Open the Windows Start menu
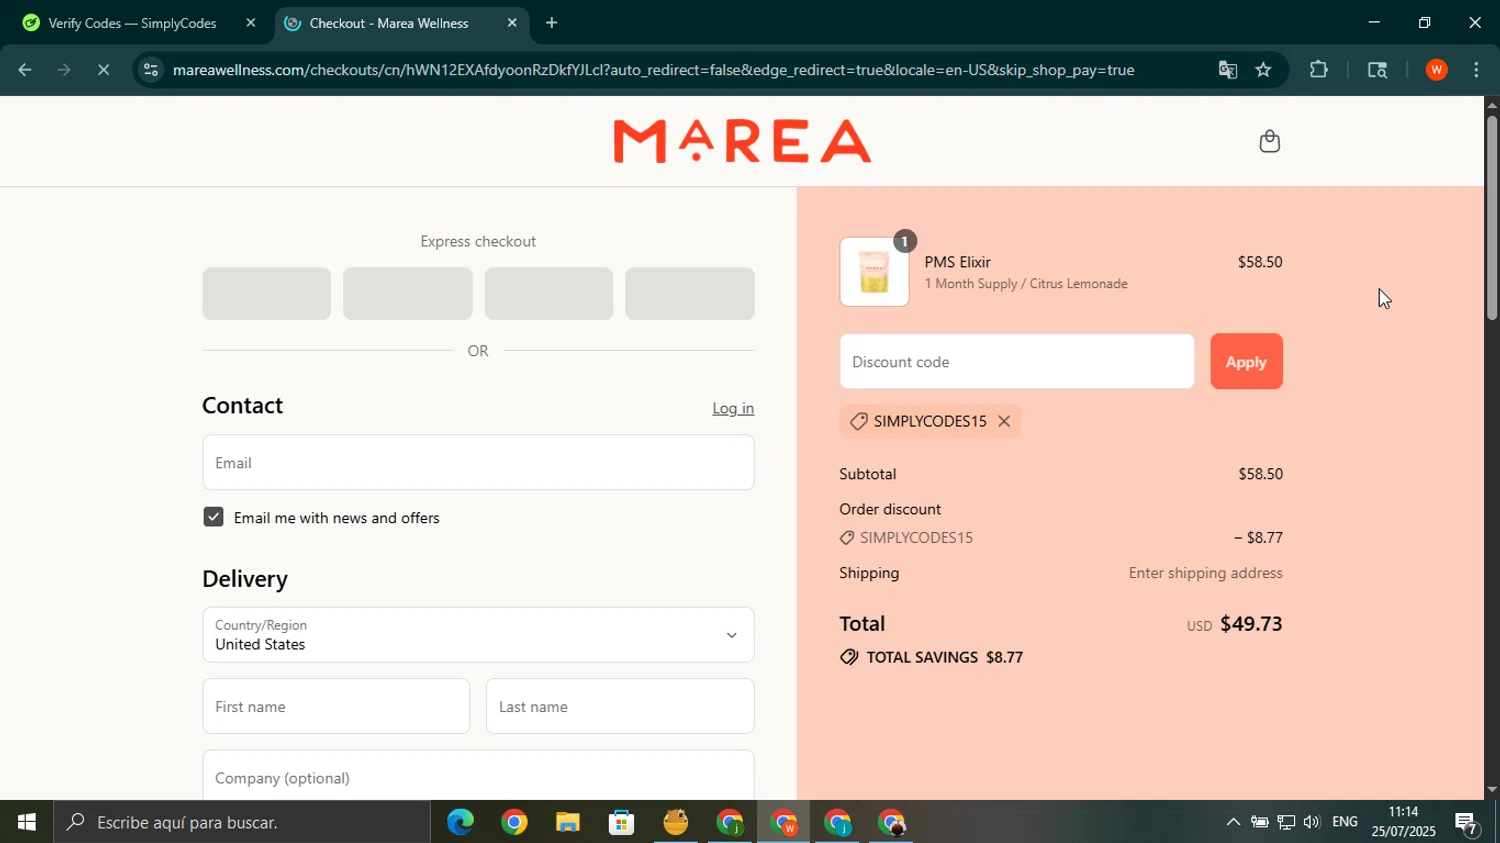 (x=26, y=822)
